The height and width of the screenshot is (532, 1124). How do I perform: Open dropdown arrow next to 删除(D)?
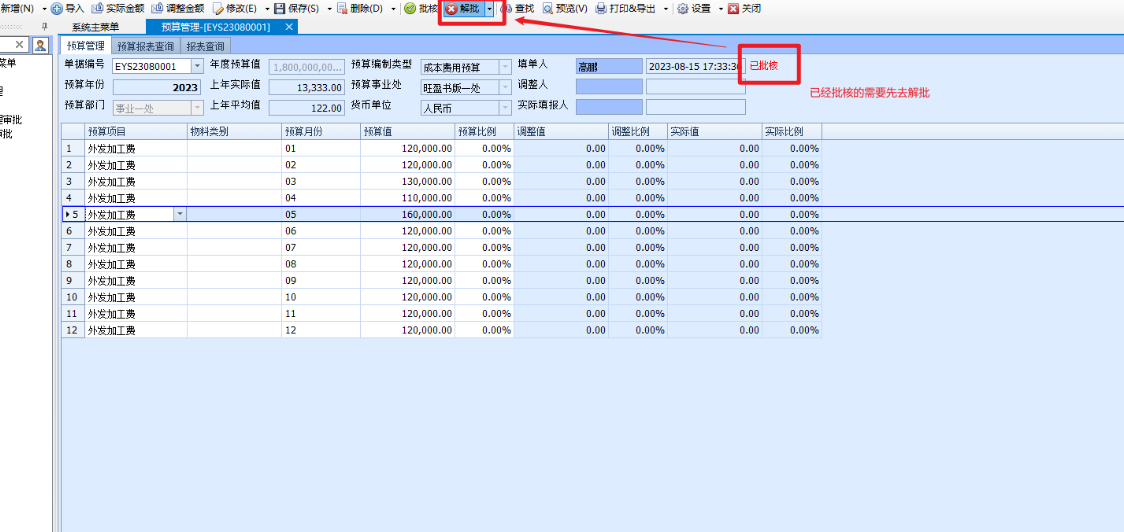coord(394,9)
